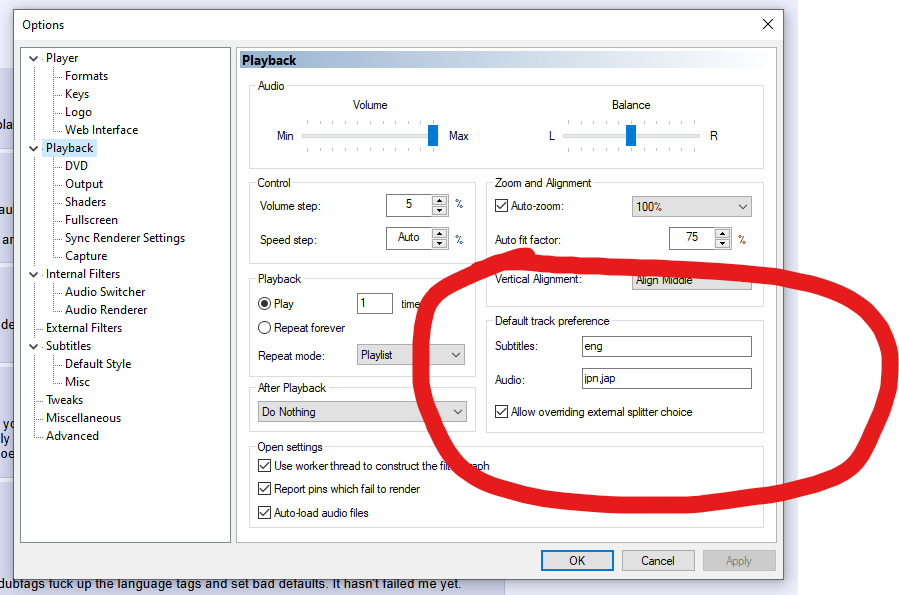Click the OK button
899x595 pixels.
click(x=577, y=561)
